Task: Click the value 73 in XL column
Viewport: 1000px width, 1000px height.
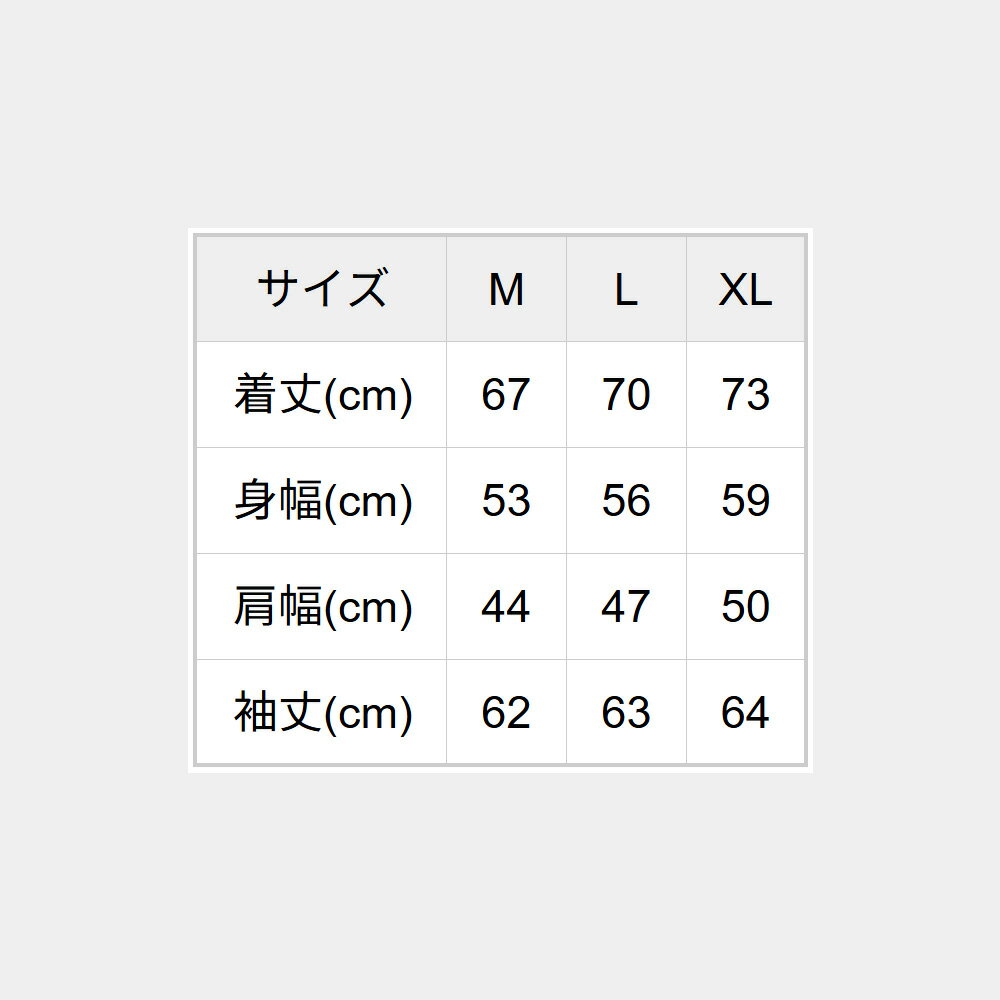Action: 745,395
